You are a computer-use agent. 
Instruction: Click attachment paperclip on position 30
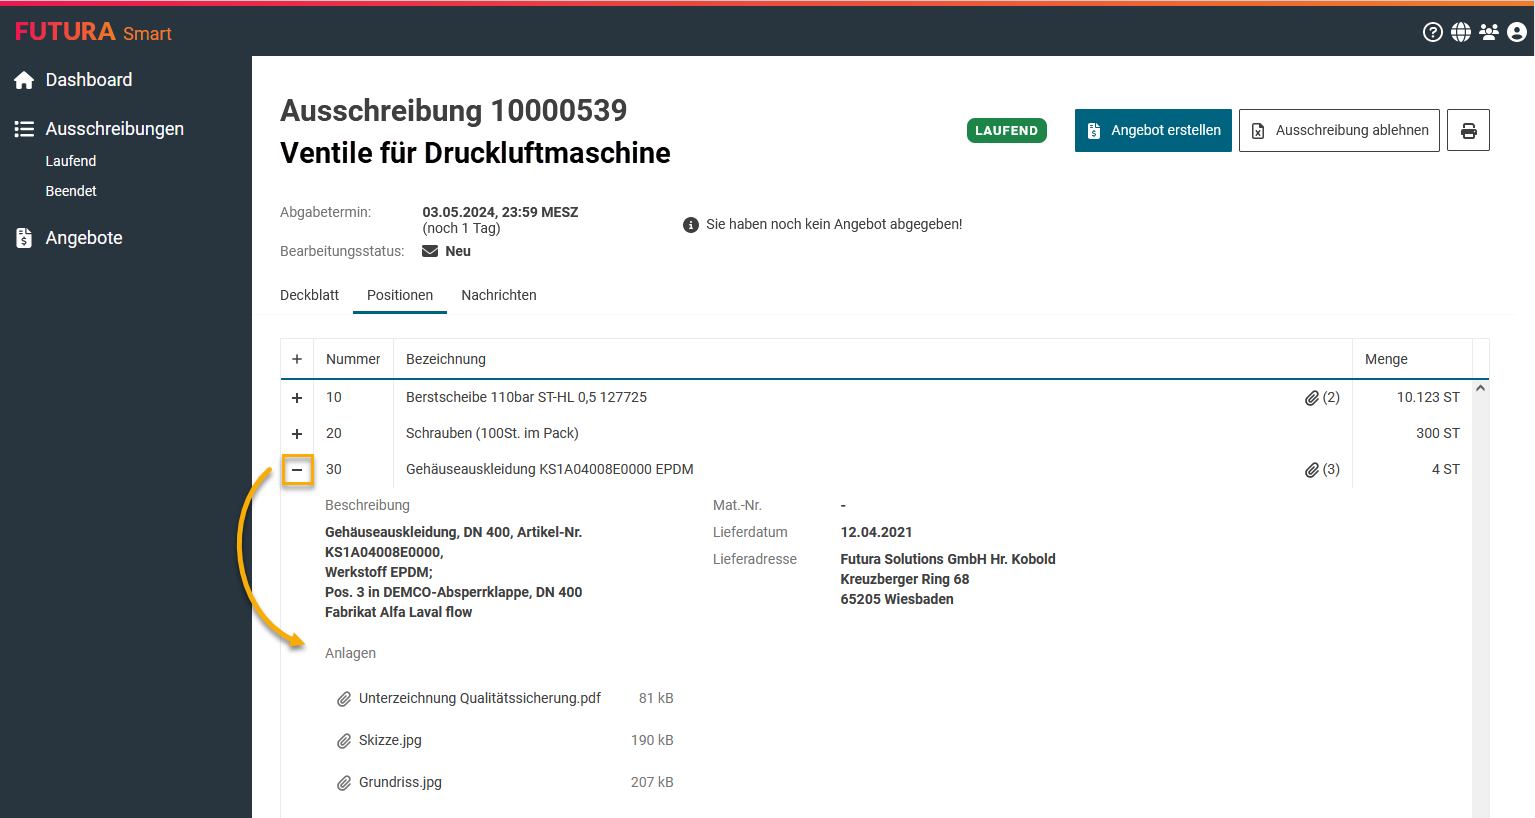point(1312,470)
